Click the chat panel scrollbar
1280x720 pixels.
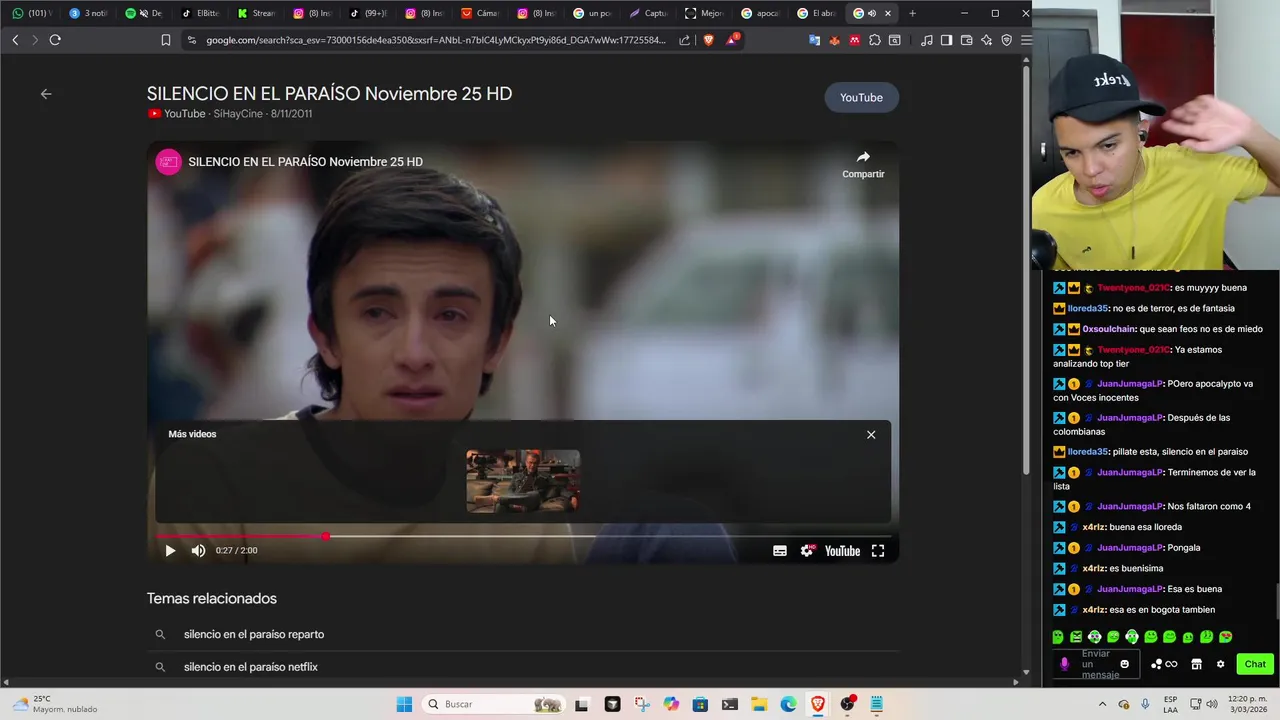[x=1276, y=600]
